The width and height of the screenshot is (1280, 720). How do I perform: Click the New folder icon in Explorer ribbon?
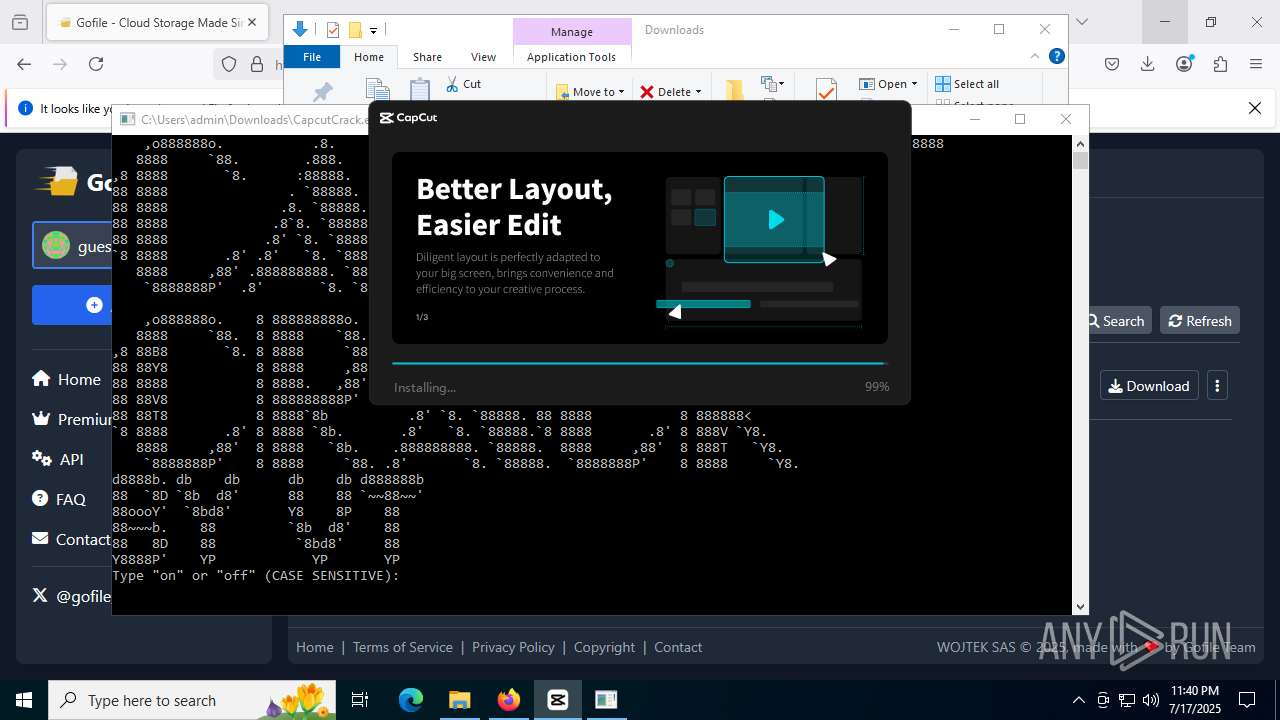click(734, 91)
